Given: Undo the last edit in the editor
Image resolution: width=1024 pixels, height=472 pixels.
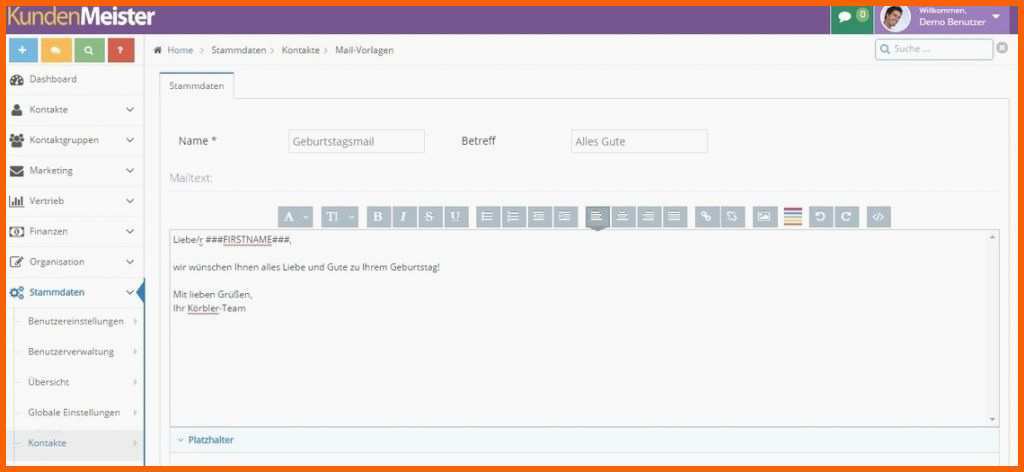Looking at the screenshot, I should [820, 217].
